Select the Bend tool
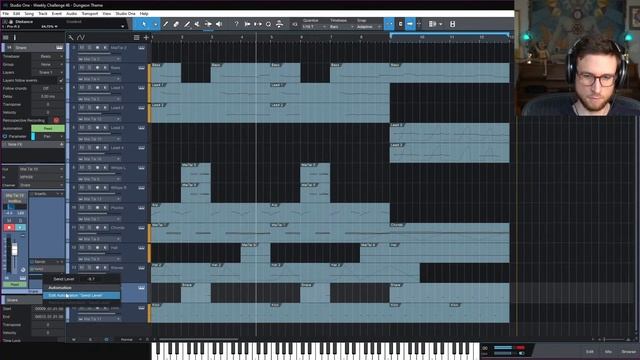 pyautogui.click(x=208, y=24)
